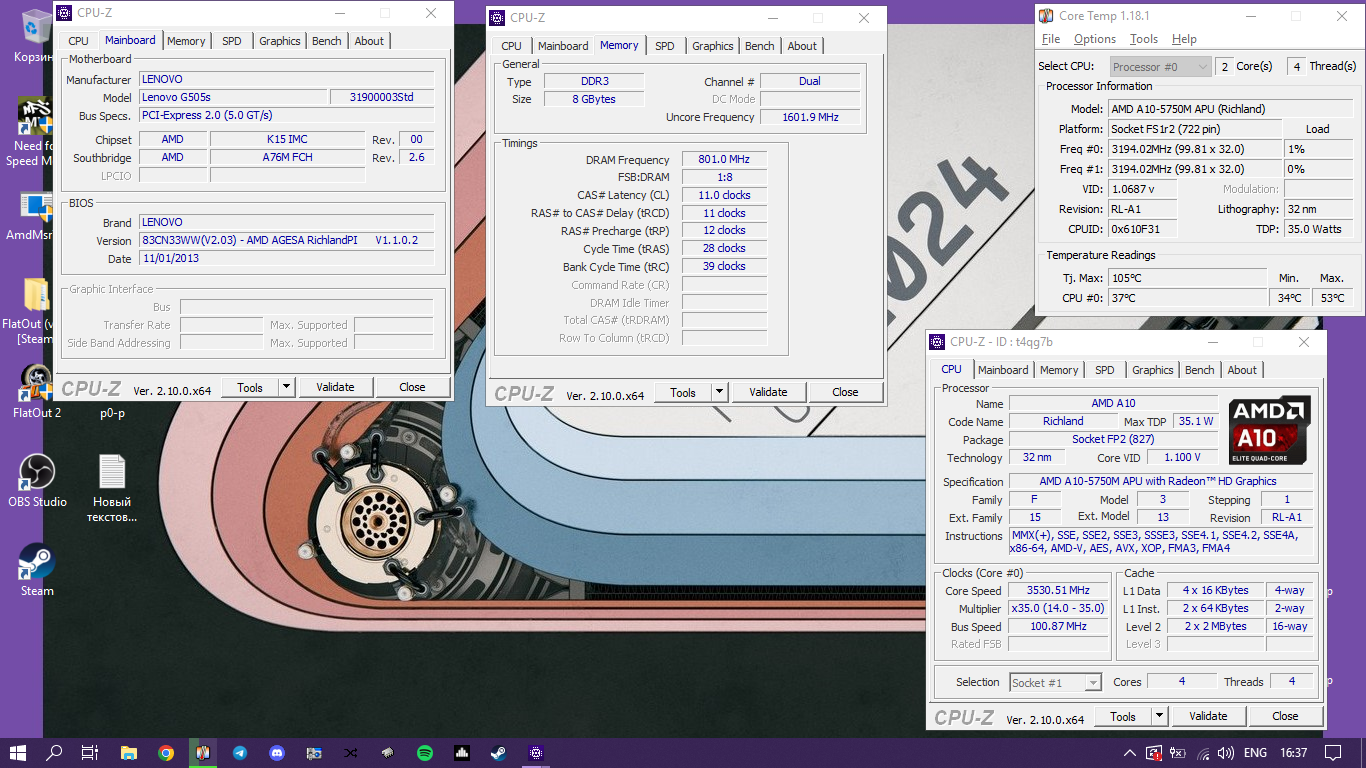Open File Explorer from taskbar
This screenshot has height=768, width=1366.
pos(128,753)
